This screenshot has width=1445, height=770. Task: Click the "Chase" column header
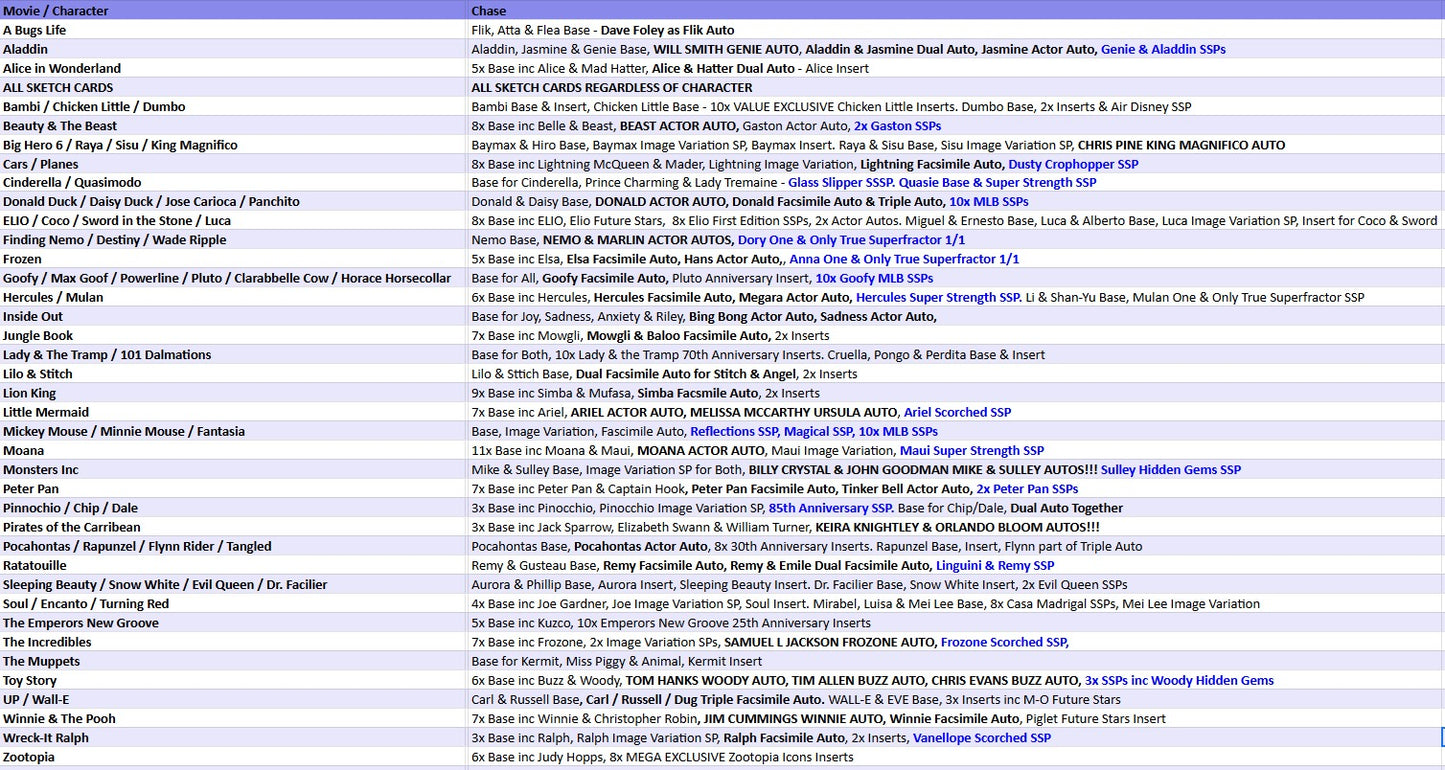pos(489,11)
